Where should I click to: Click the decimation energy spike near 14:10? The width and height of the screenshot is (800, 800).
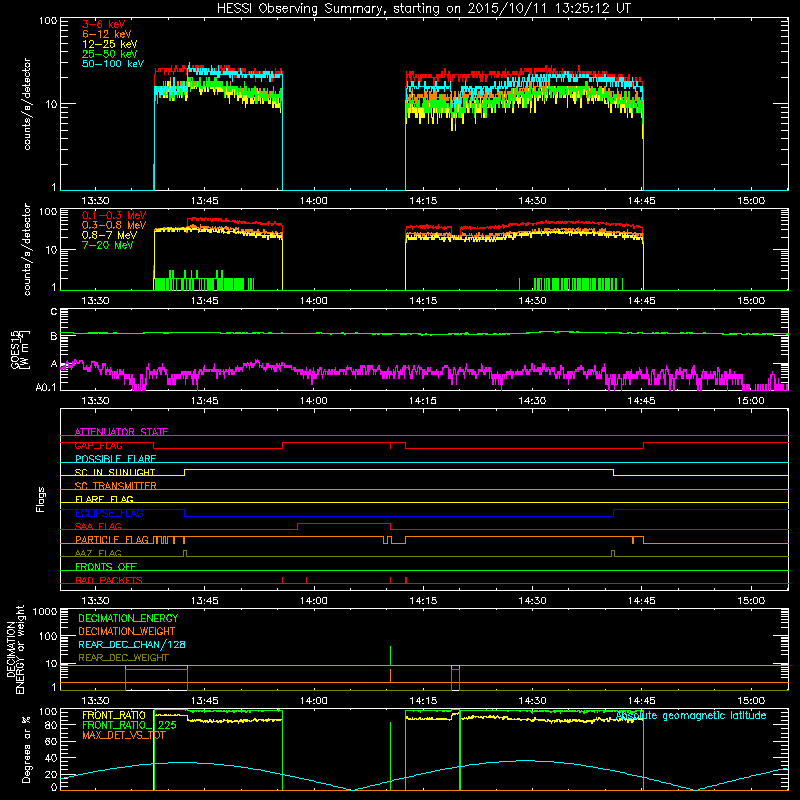[390, 656]
